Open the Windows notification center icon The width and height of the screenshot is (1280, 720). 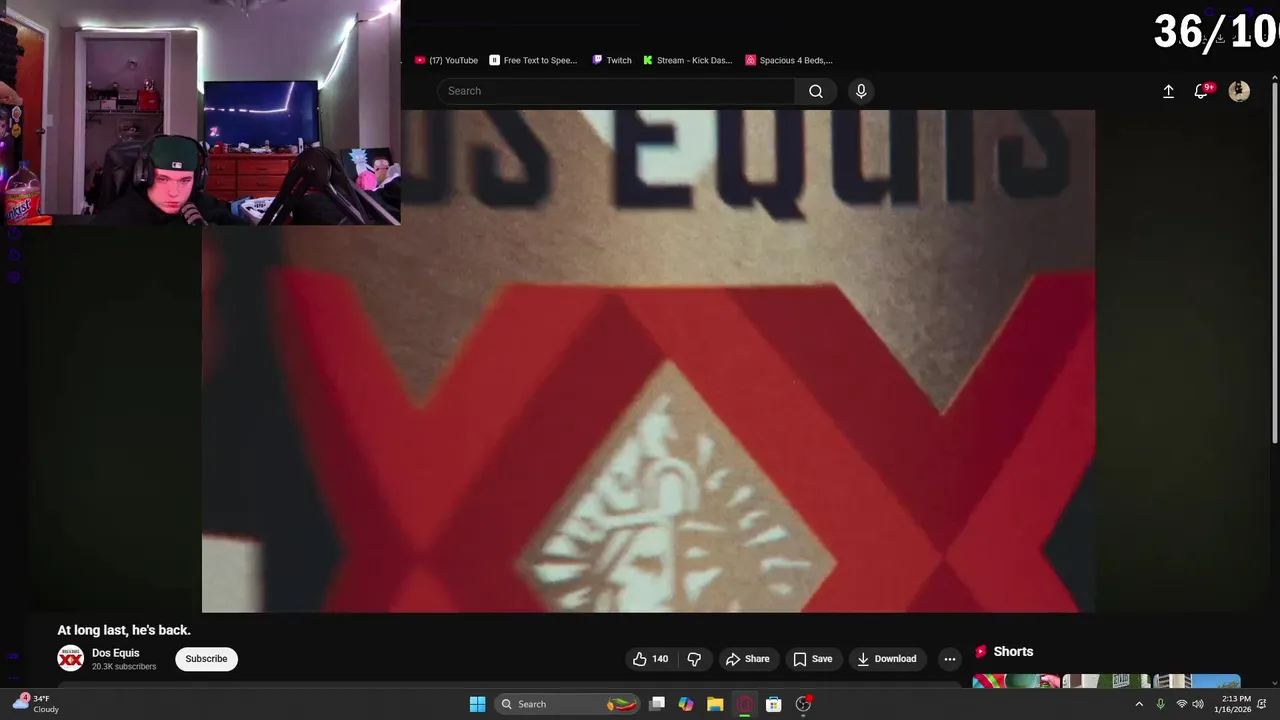(x=1263, y=704)
